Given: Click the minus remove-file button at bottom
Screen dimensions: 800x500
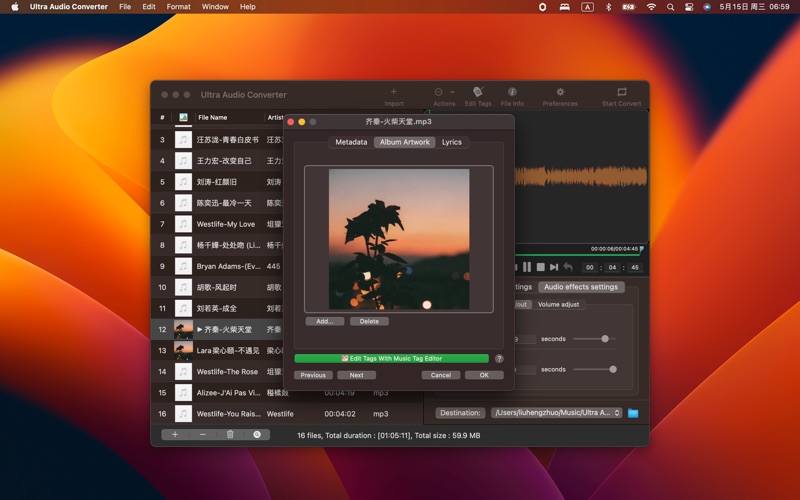Looking at the screenshot, I should pos(203,435).
